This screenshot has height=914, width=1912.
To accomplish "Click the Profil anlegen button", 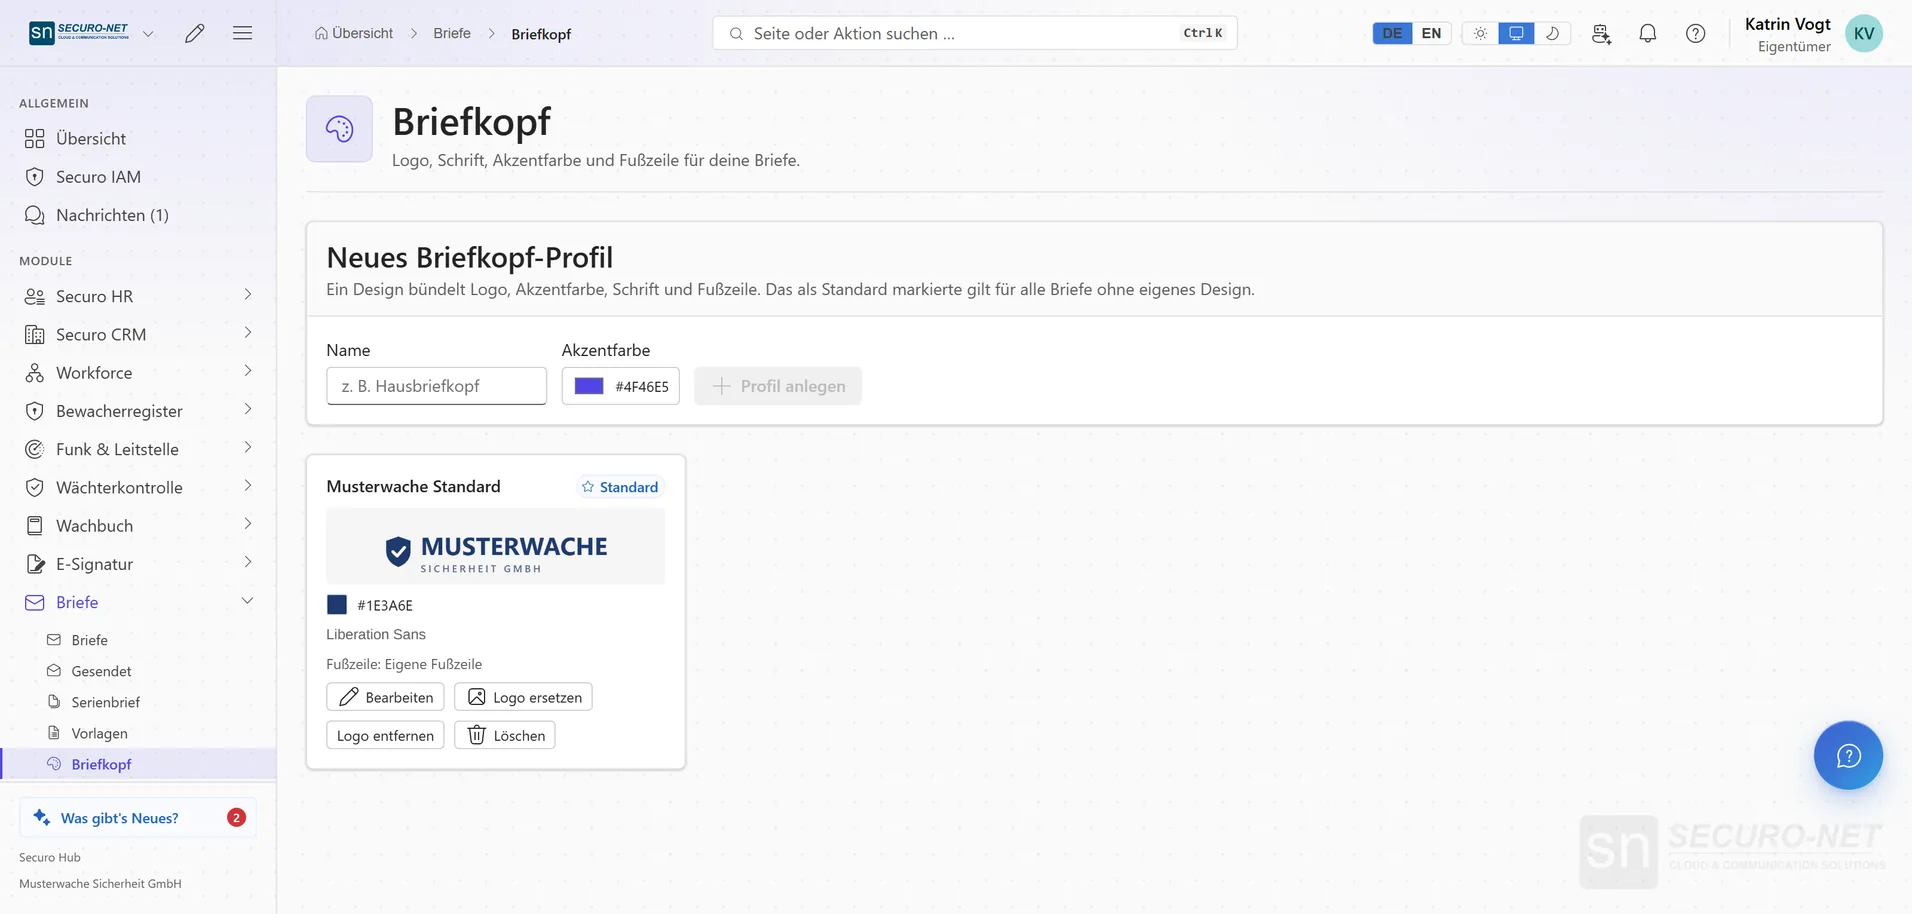I will (778, 386).
